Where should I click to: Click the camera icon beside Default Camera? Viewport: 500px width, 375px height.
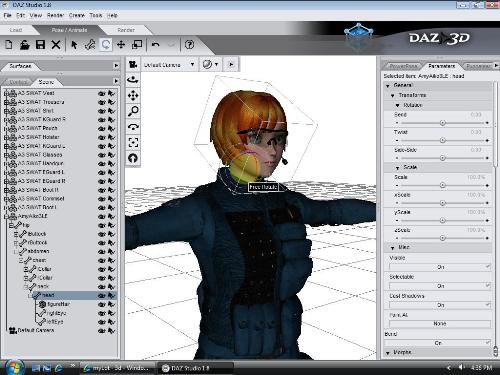(133, 64)
